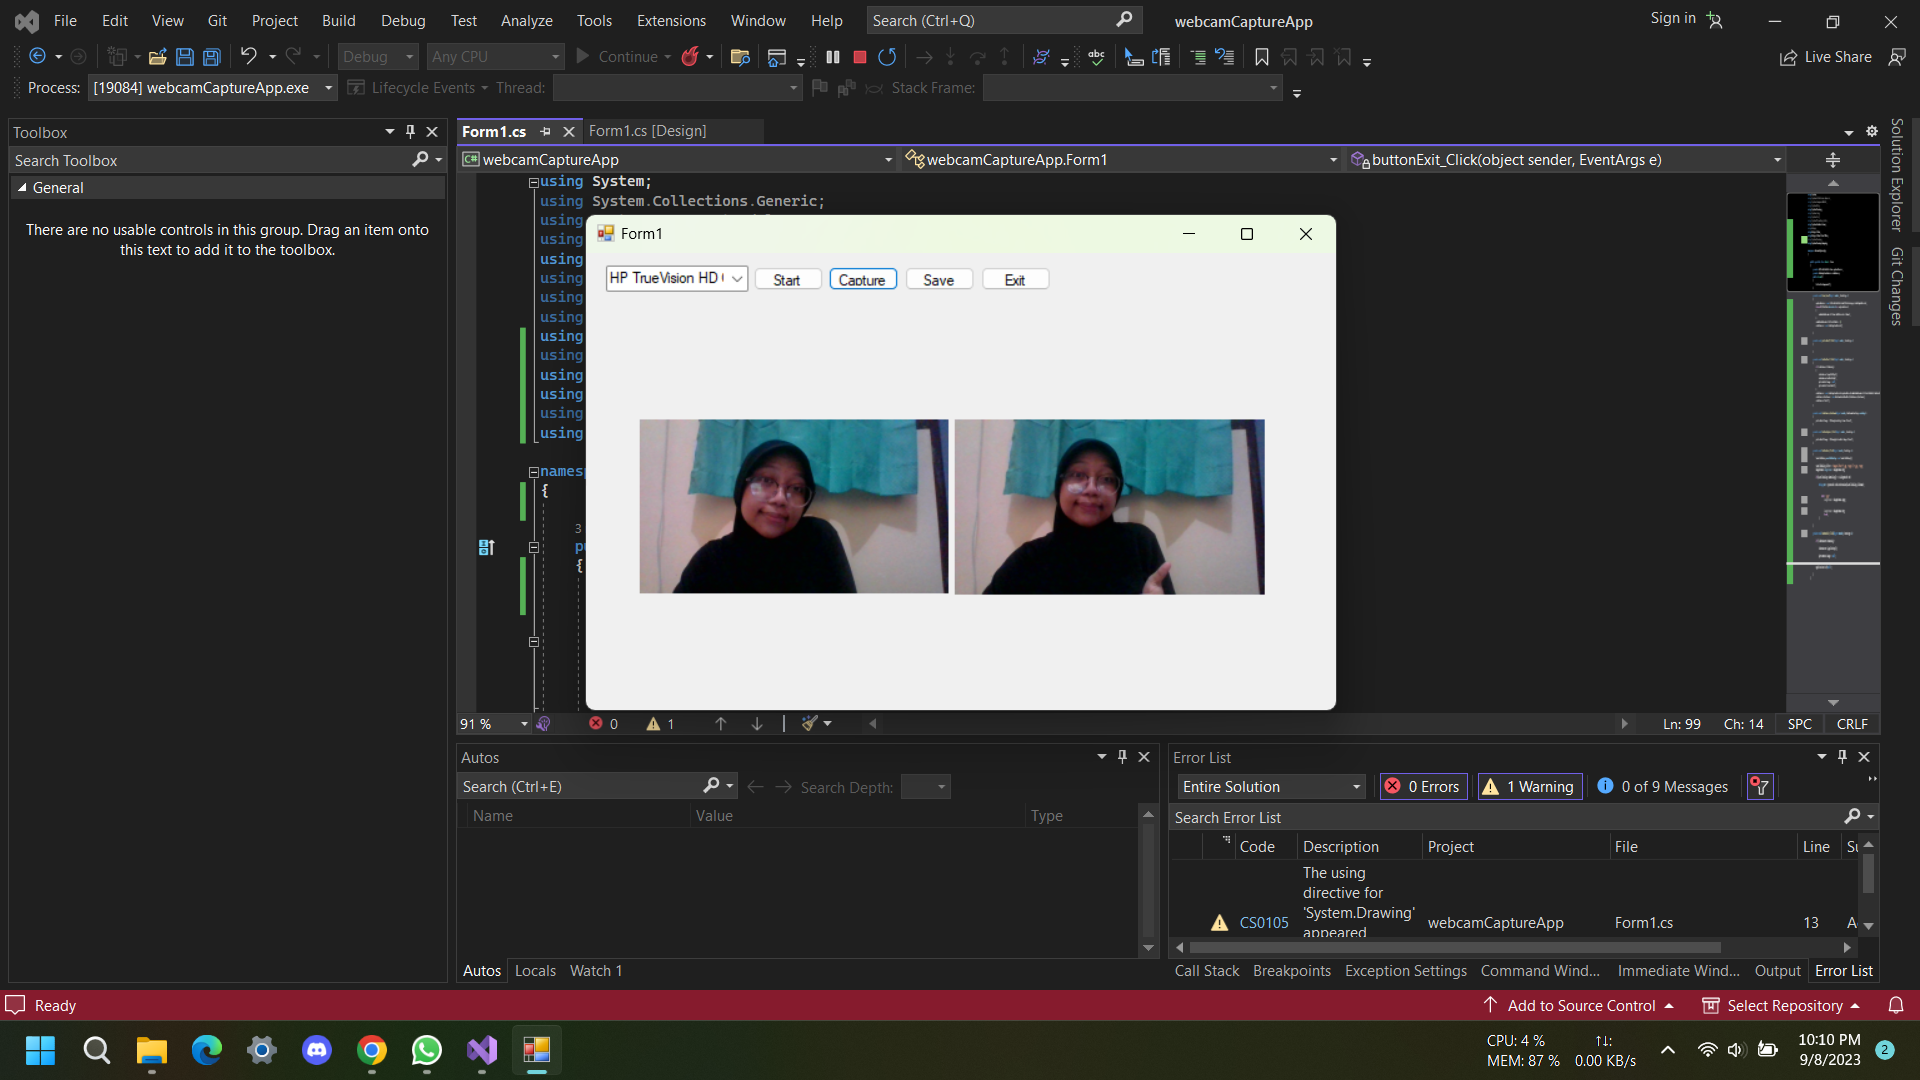The width and height of the screenshot is (1920, 1080).
Task: Click the Search Toolbox input field
Action: coord(210,160)
